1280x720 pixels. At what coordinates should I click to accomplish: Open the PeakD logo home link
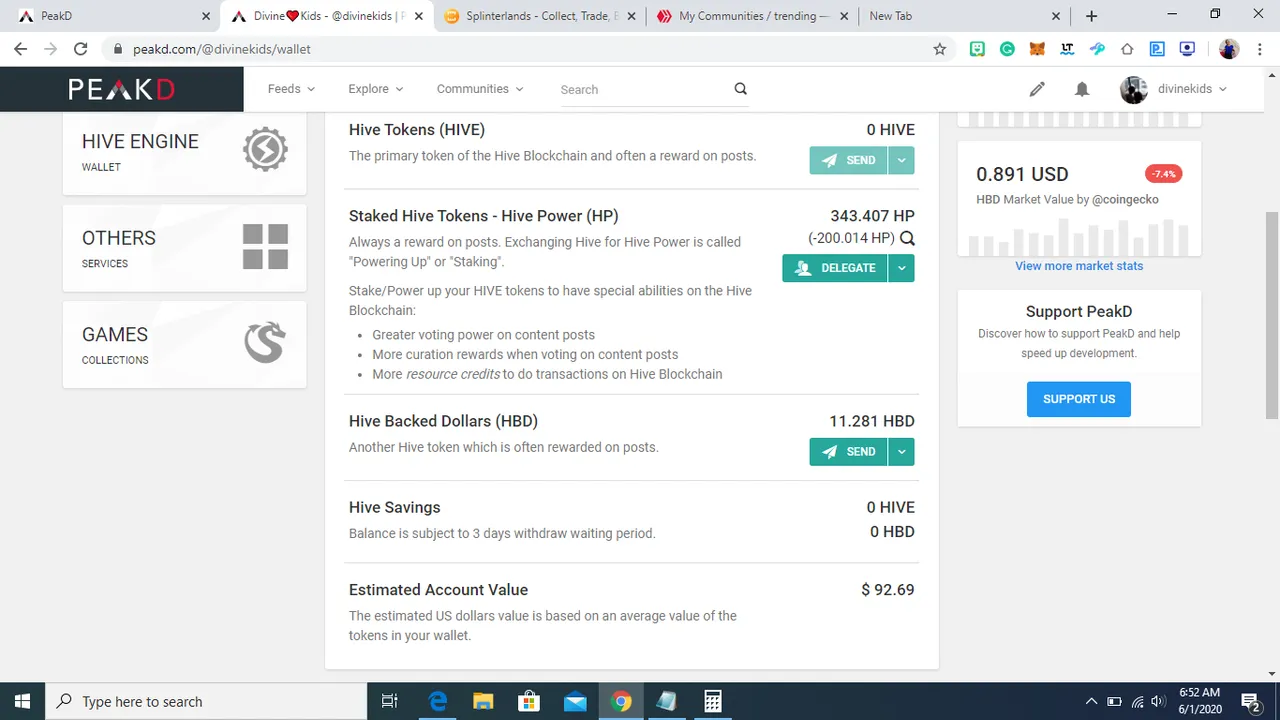click(x=121, y=89)
